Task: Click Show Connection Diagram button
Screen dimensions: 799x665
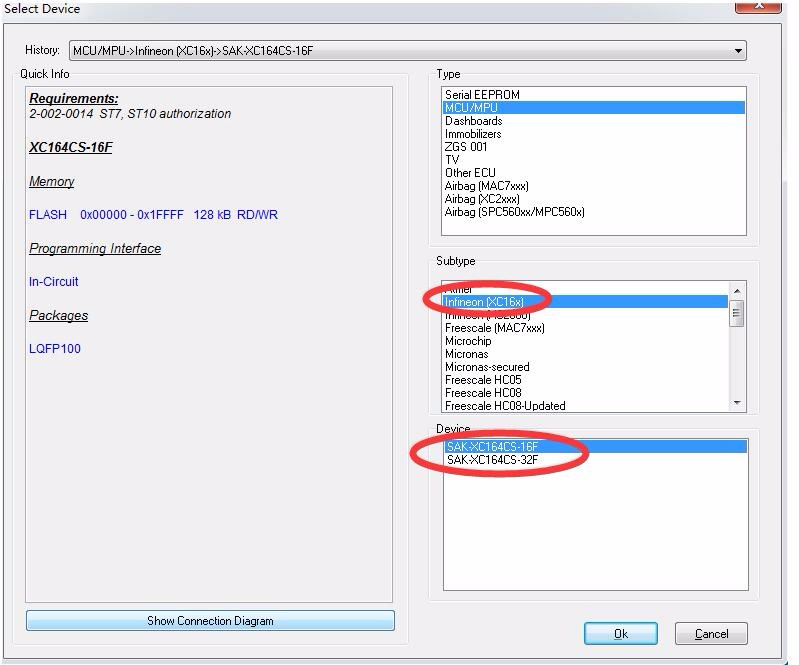Action: pos(210,621)
